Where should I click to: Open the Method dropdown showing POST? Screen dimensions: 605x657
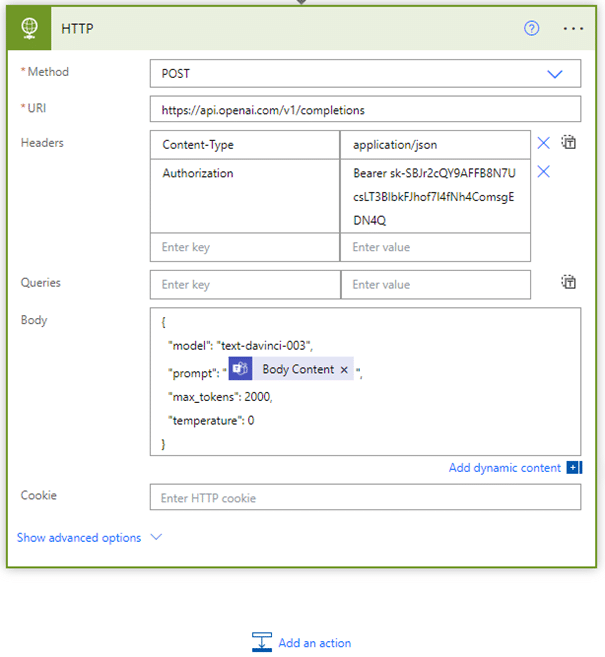click(365, 74)
